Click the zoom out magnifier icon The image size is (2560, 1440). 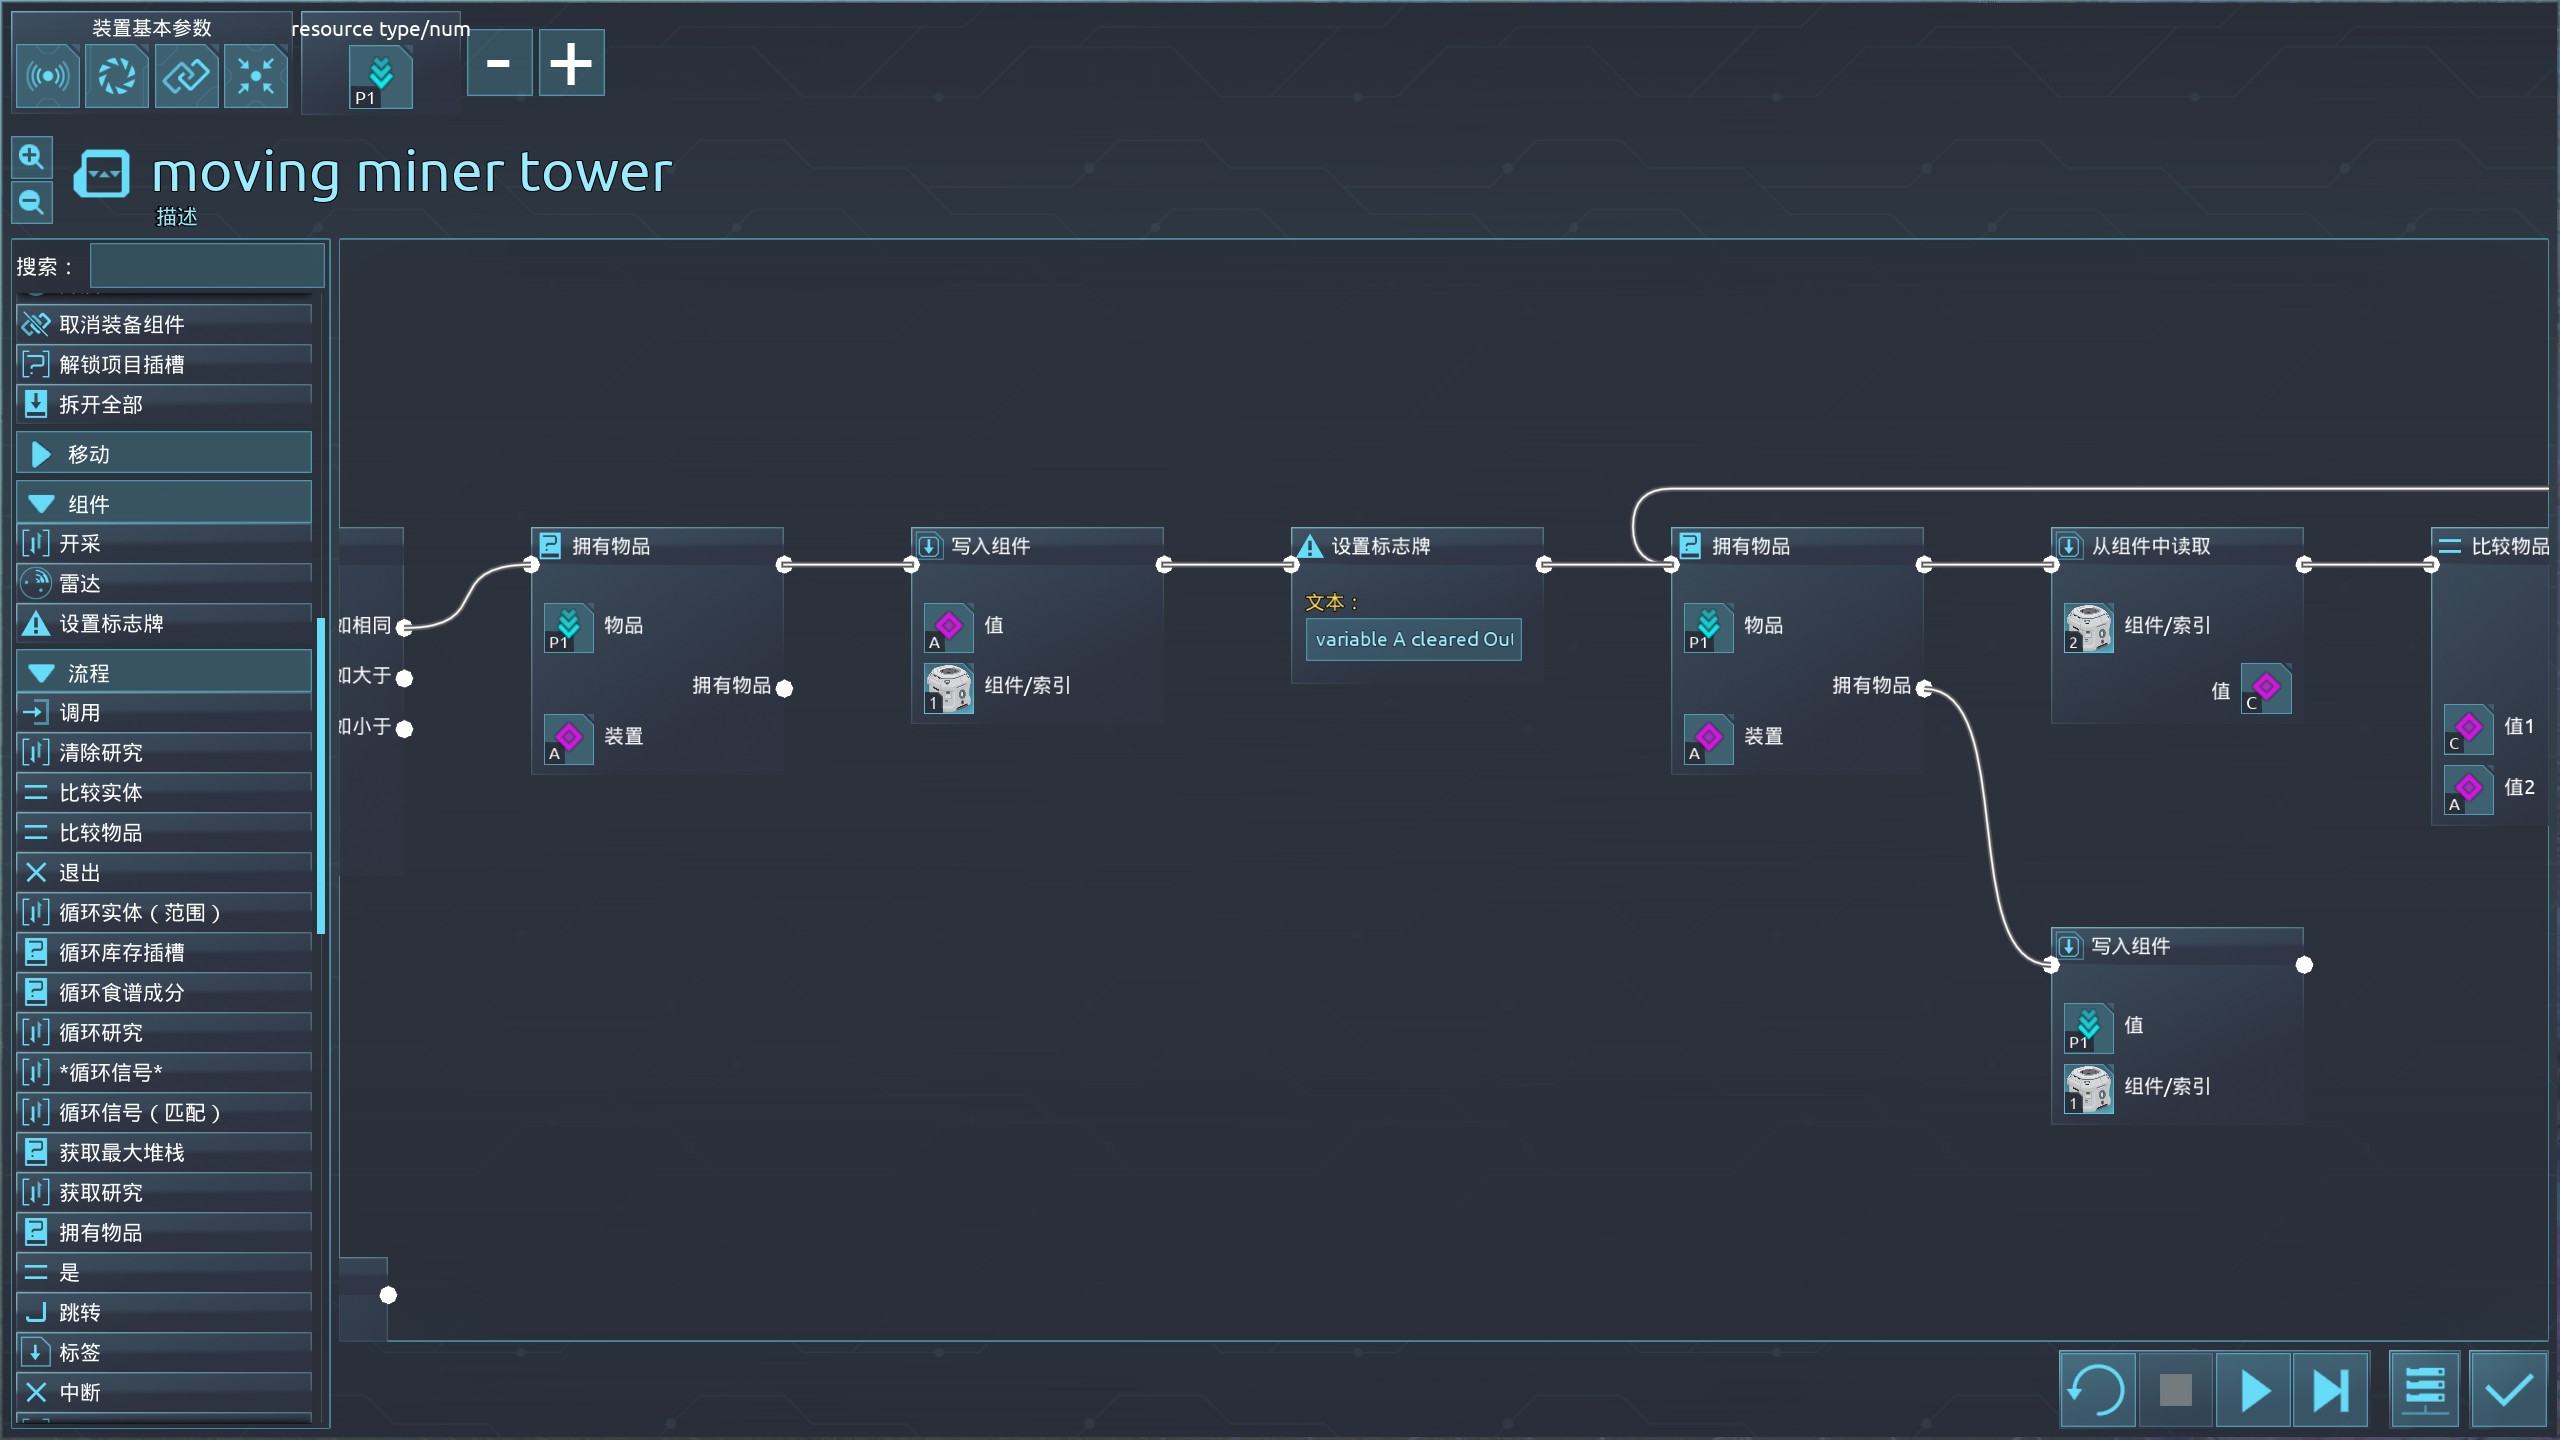tap(31, 203)
